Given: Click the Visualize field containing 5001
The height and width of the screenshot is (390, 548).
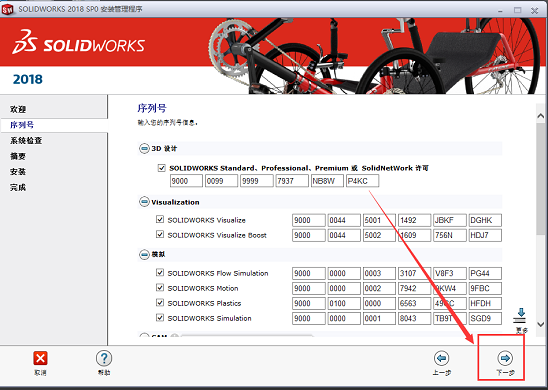Looking at the screenshot, I should point(379,220).
